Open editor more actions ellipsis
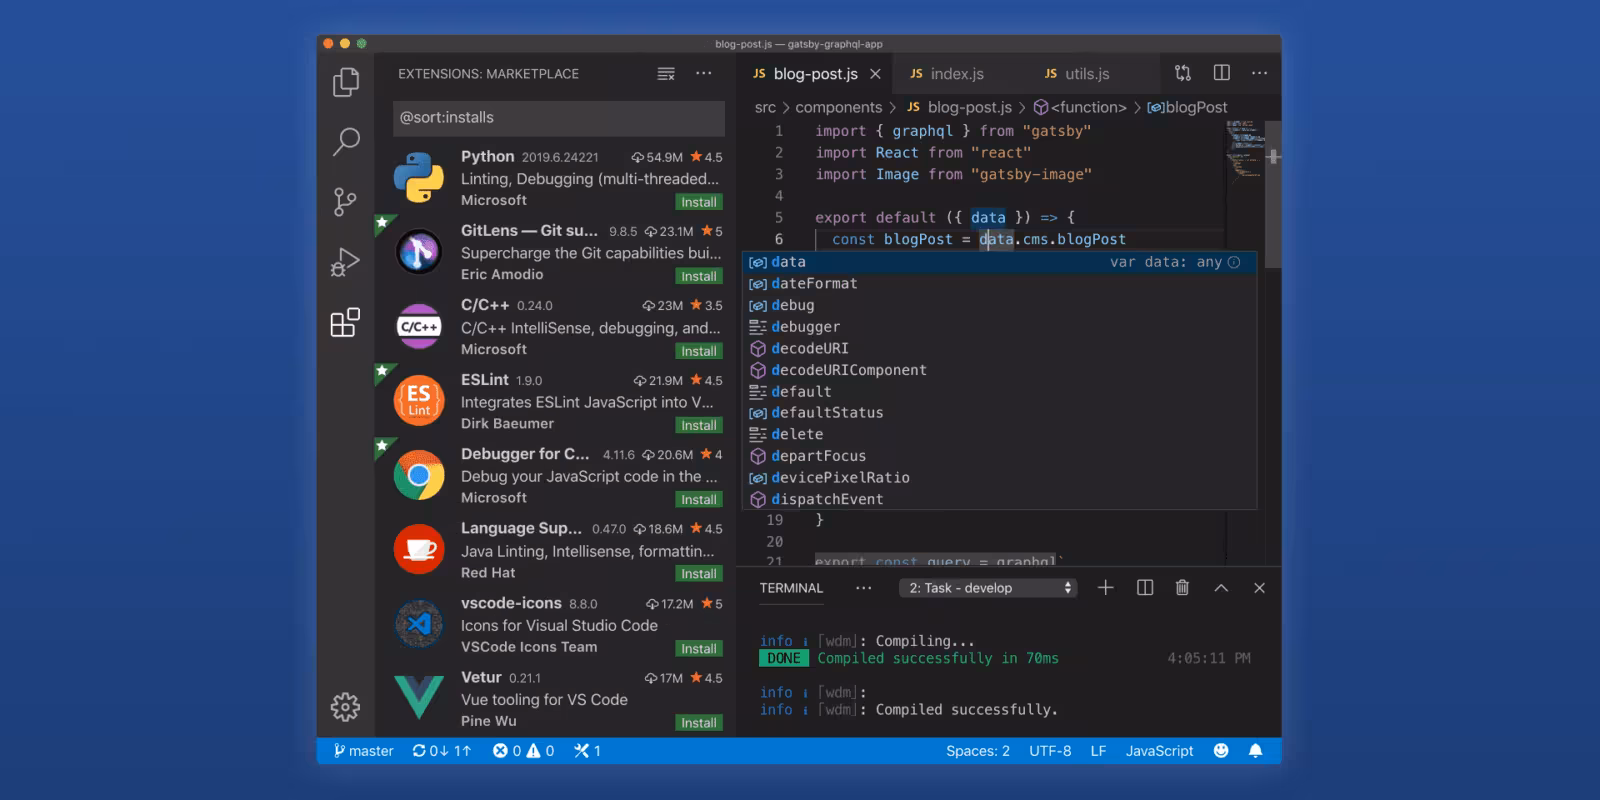This screenshot has height=800, width=1600. pyautogui.click(x=1259, y=73)
